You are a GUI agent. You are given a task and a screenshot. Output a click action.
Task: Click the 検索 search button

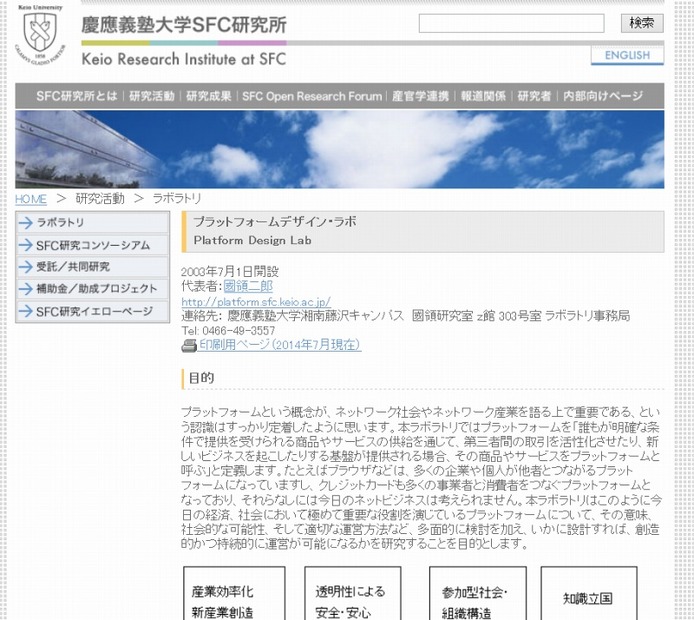642,23
